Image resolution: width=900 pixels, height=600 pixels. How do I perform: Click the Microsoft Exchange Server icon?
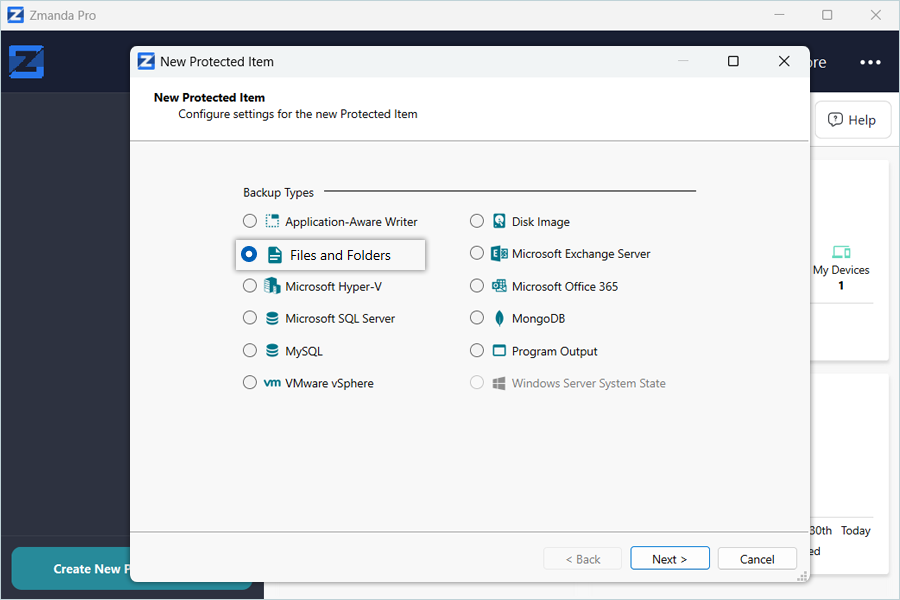[x=499, y=254]
